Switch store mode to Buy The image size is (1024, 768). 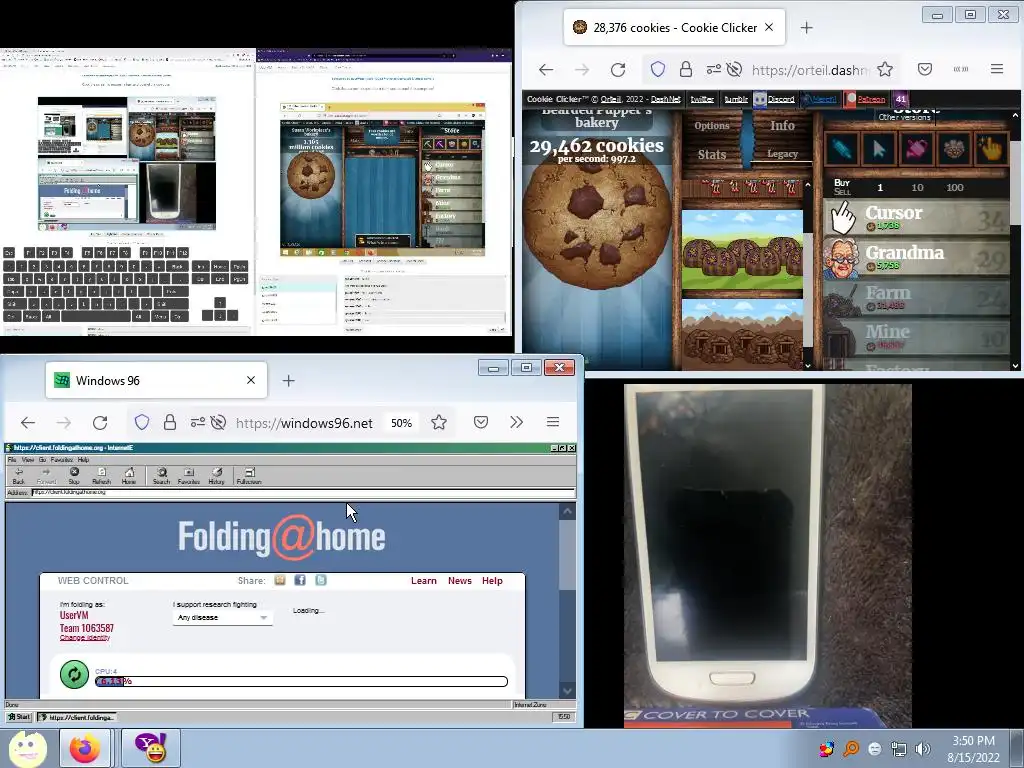842,183
